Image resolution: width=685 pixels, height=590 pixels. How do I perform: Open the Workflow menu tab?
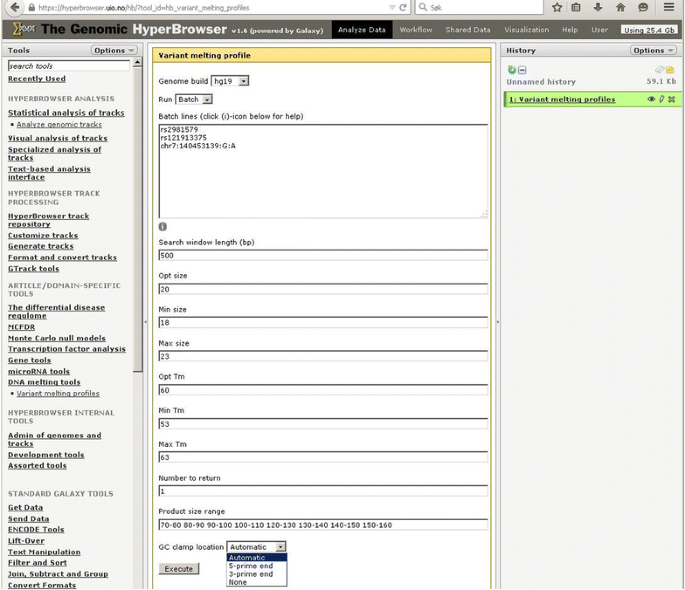click(x=416, y=30)
